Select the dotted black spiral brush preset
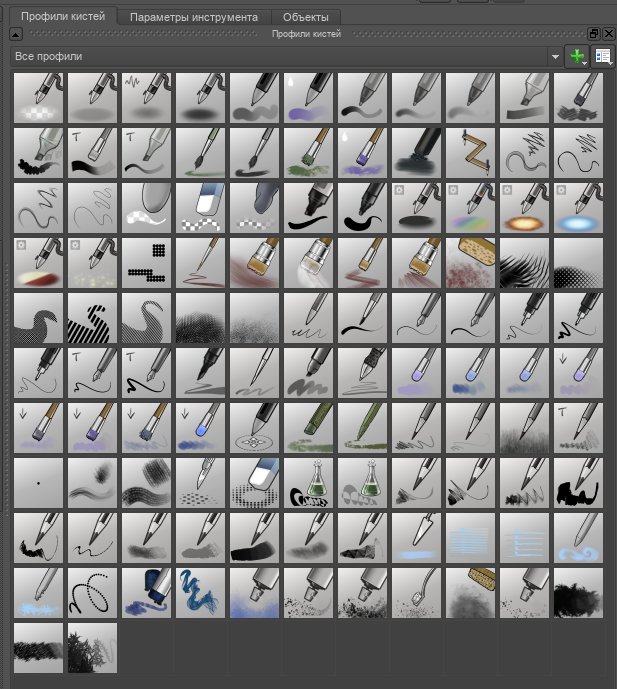Image resolution: width=617 pixels, height=689 pixels. click(92, 593)
